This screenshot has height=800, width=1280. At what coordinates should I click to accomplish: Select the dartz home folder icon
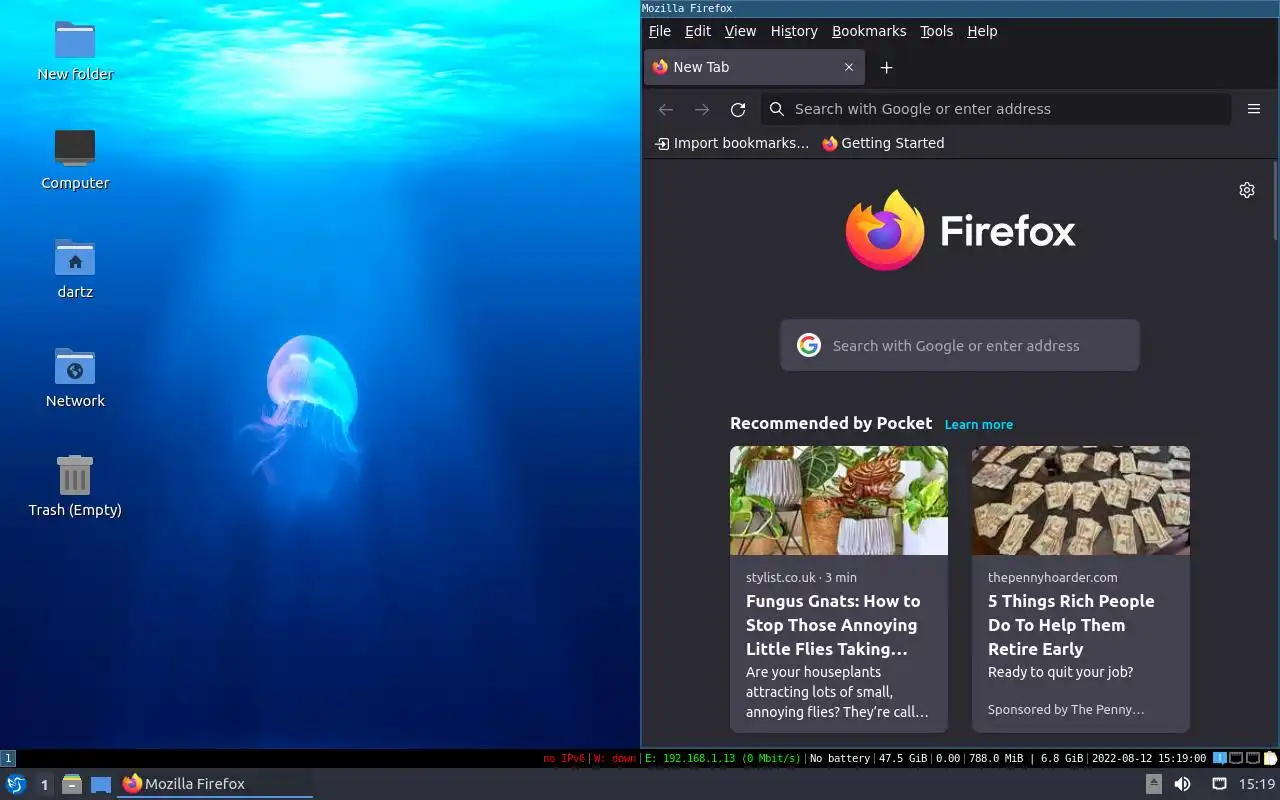pyautogui.click(x=75, y=269)
